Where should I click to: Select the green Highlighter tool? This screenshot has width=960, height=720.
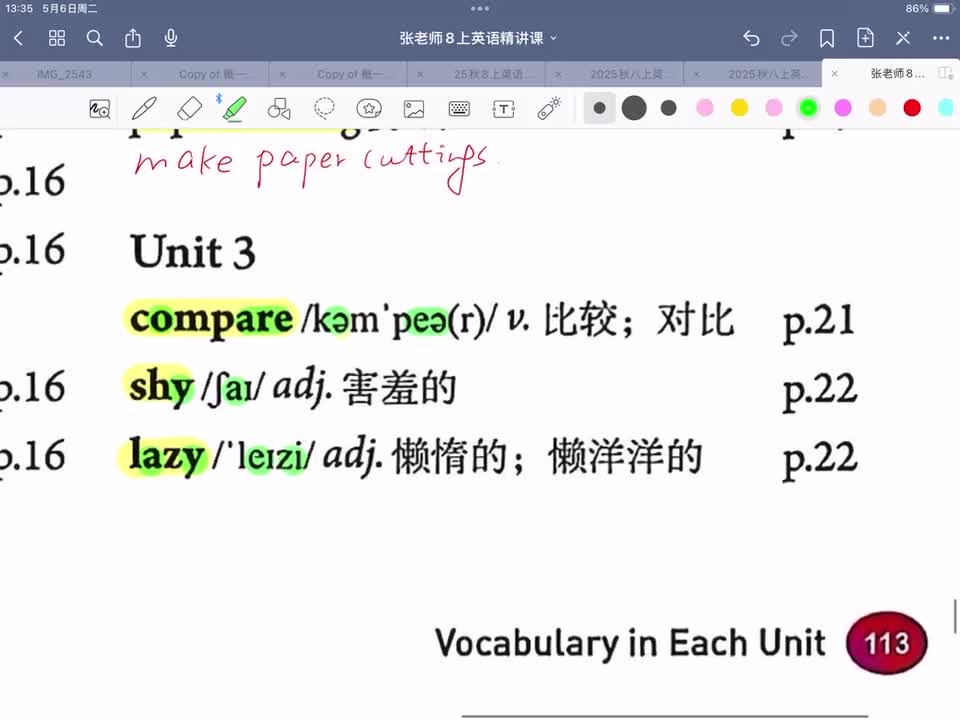click(x=234, y=109)
